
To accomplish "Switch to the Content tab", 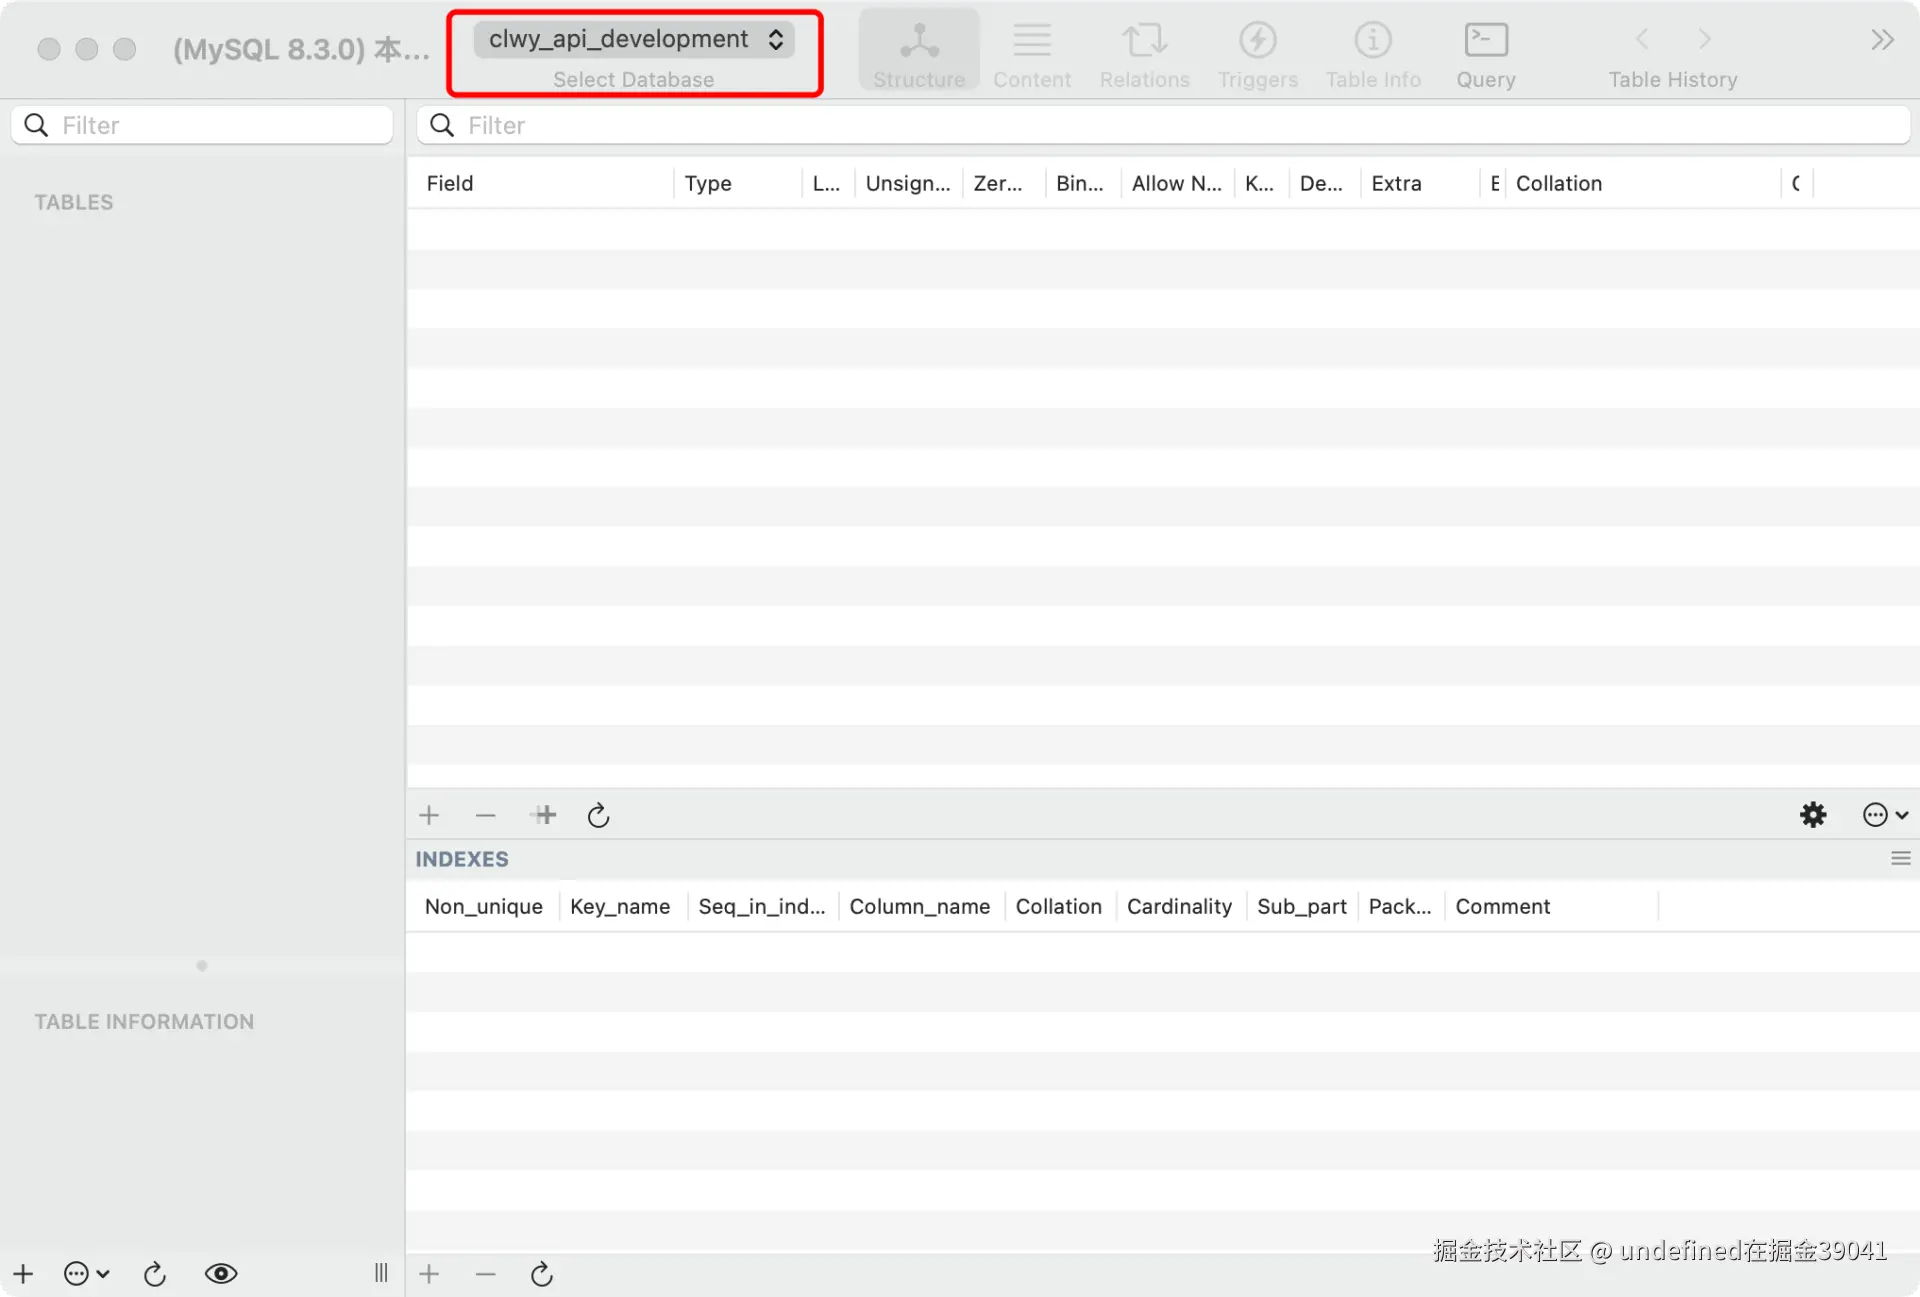I will pos(1031,52).
